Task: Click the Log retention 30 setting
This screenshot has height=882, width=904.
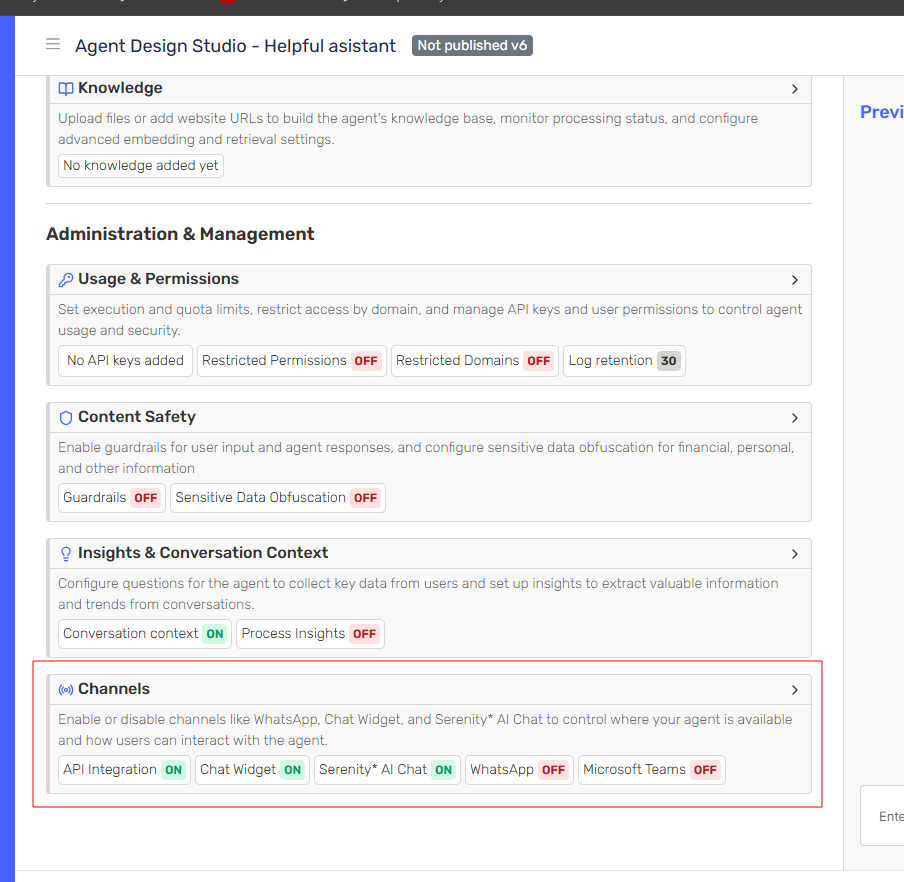Action: pyautogui.click(x=625, y=361)
